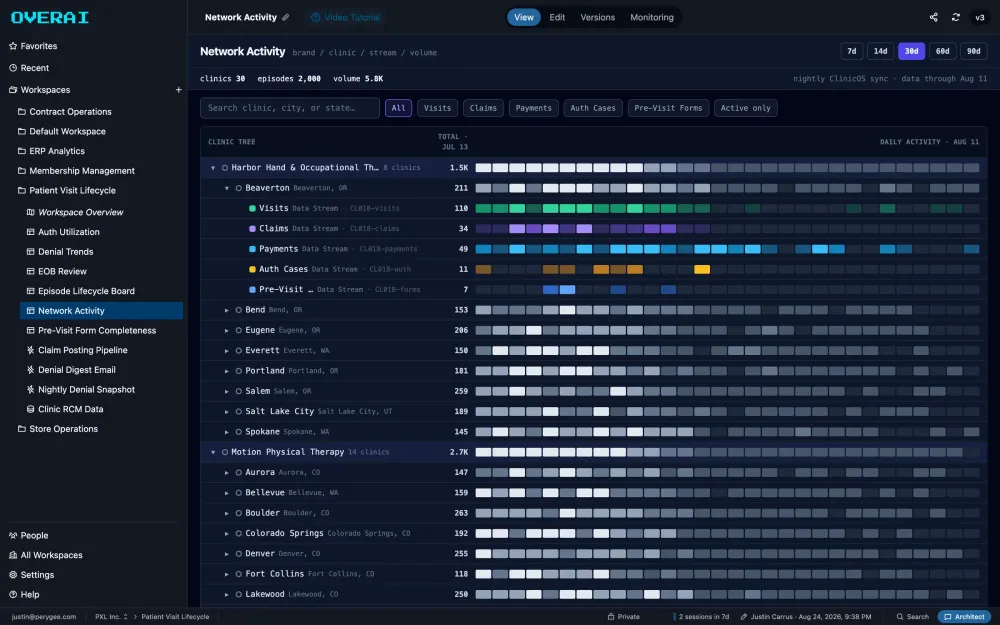The height and width of the screenshot is (625, 1000).
Task: Click the yellow Auth Cases stream color swatch
Action: click(x=252, y=270)
